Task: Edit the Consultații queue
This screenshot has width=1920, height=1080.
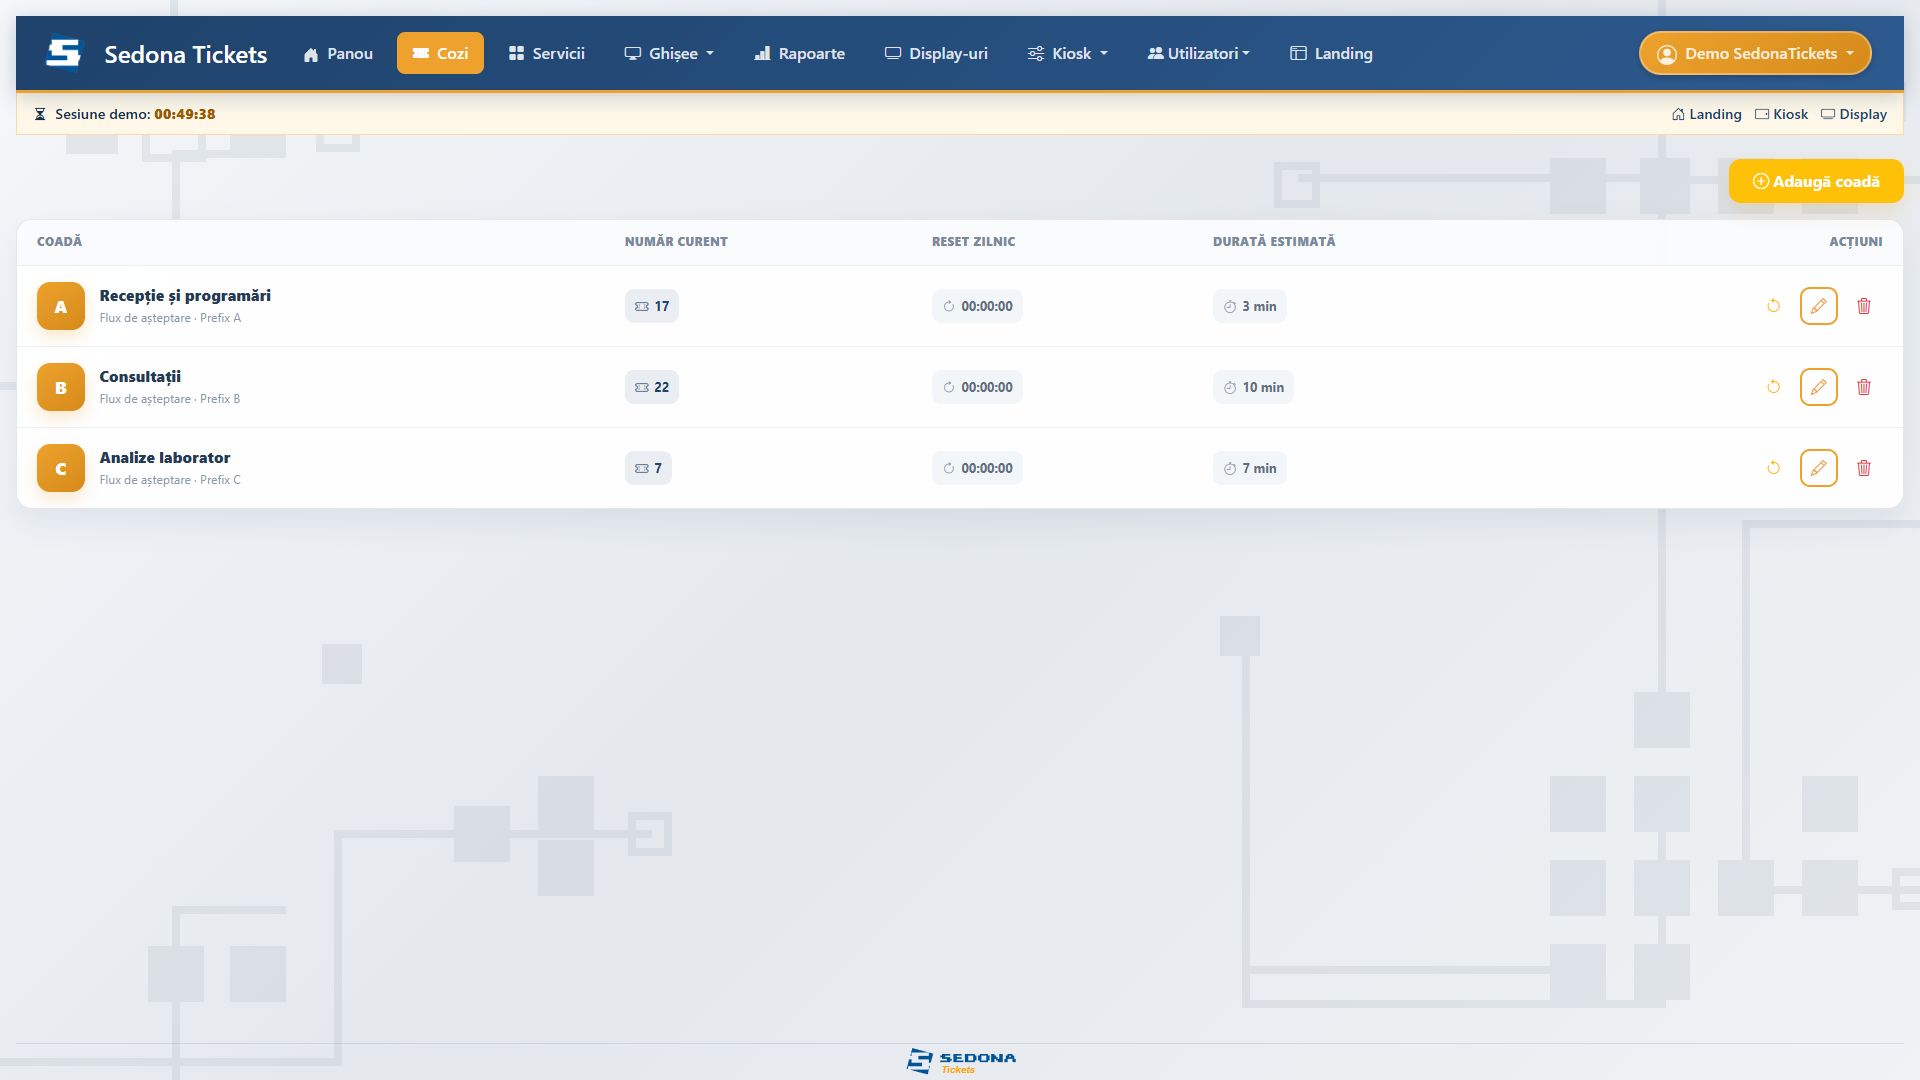Action: 1818,387
